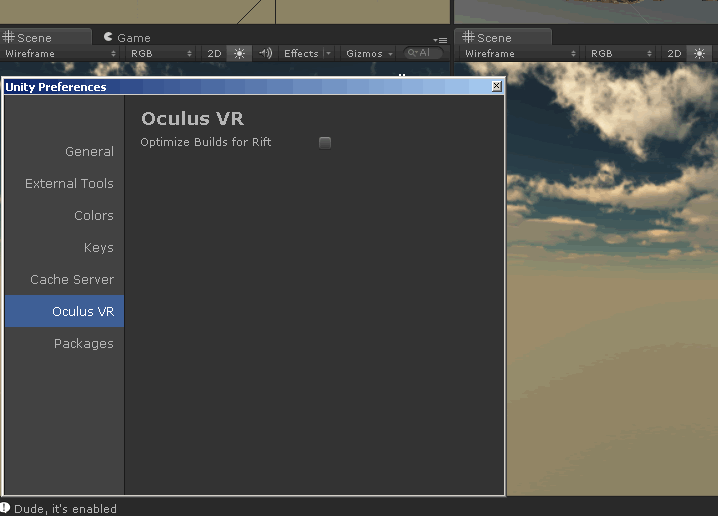Image resolution: width=718 pixels, height=516 pixels.
Task: Toggle 2D mode in left Scene view
Action: click(214, 54)
